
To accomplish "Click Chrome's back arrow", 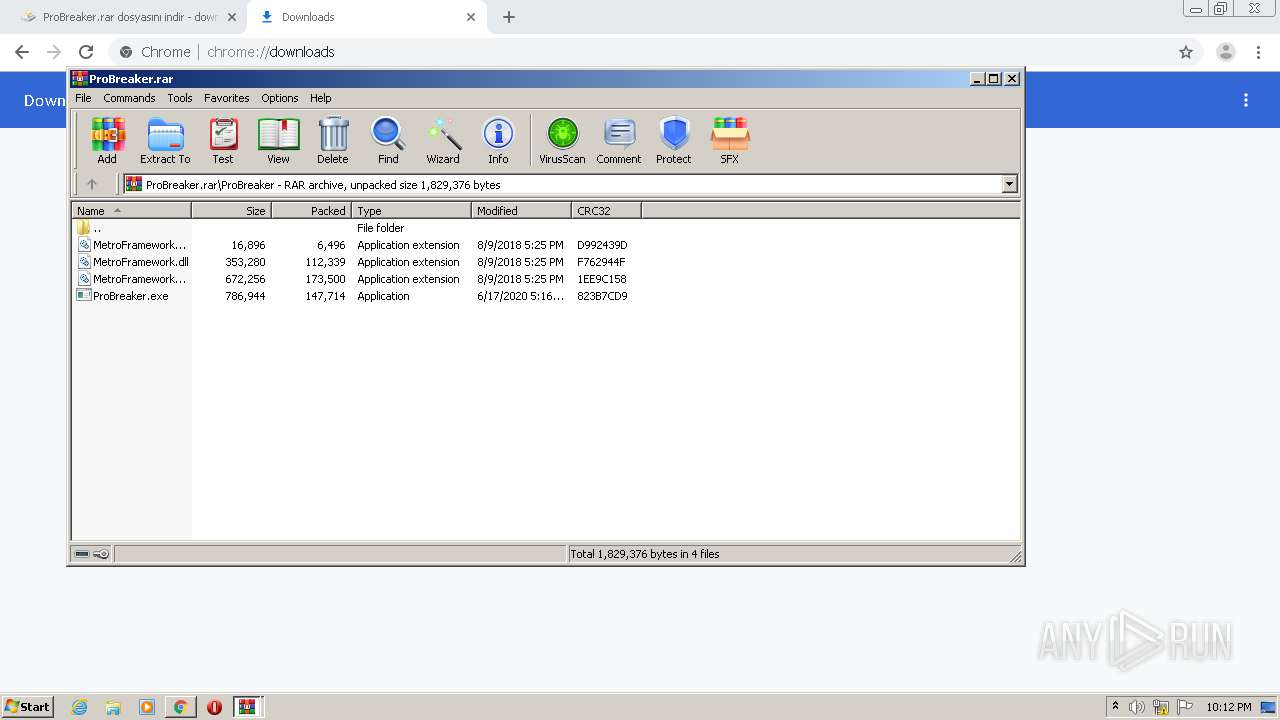I will (22, 52).
